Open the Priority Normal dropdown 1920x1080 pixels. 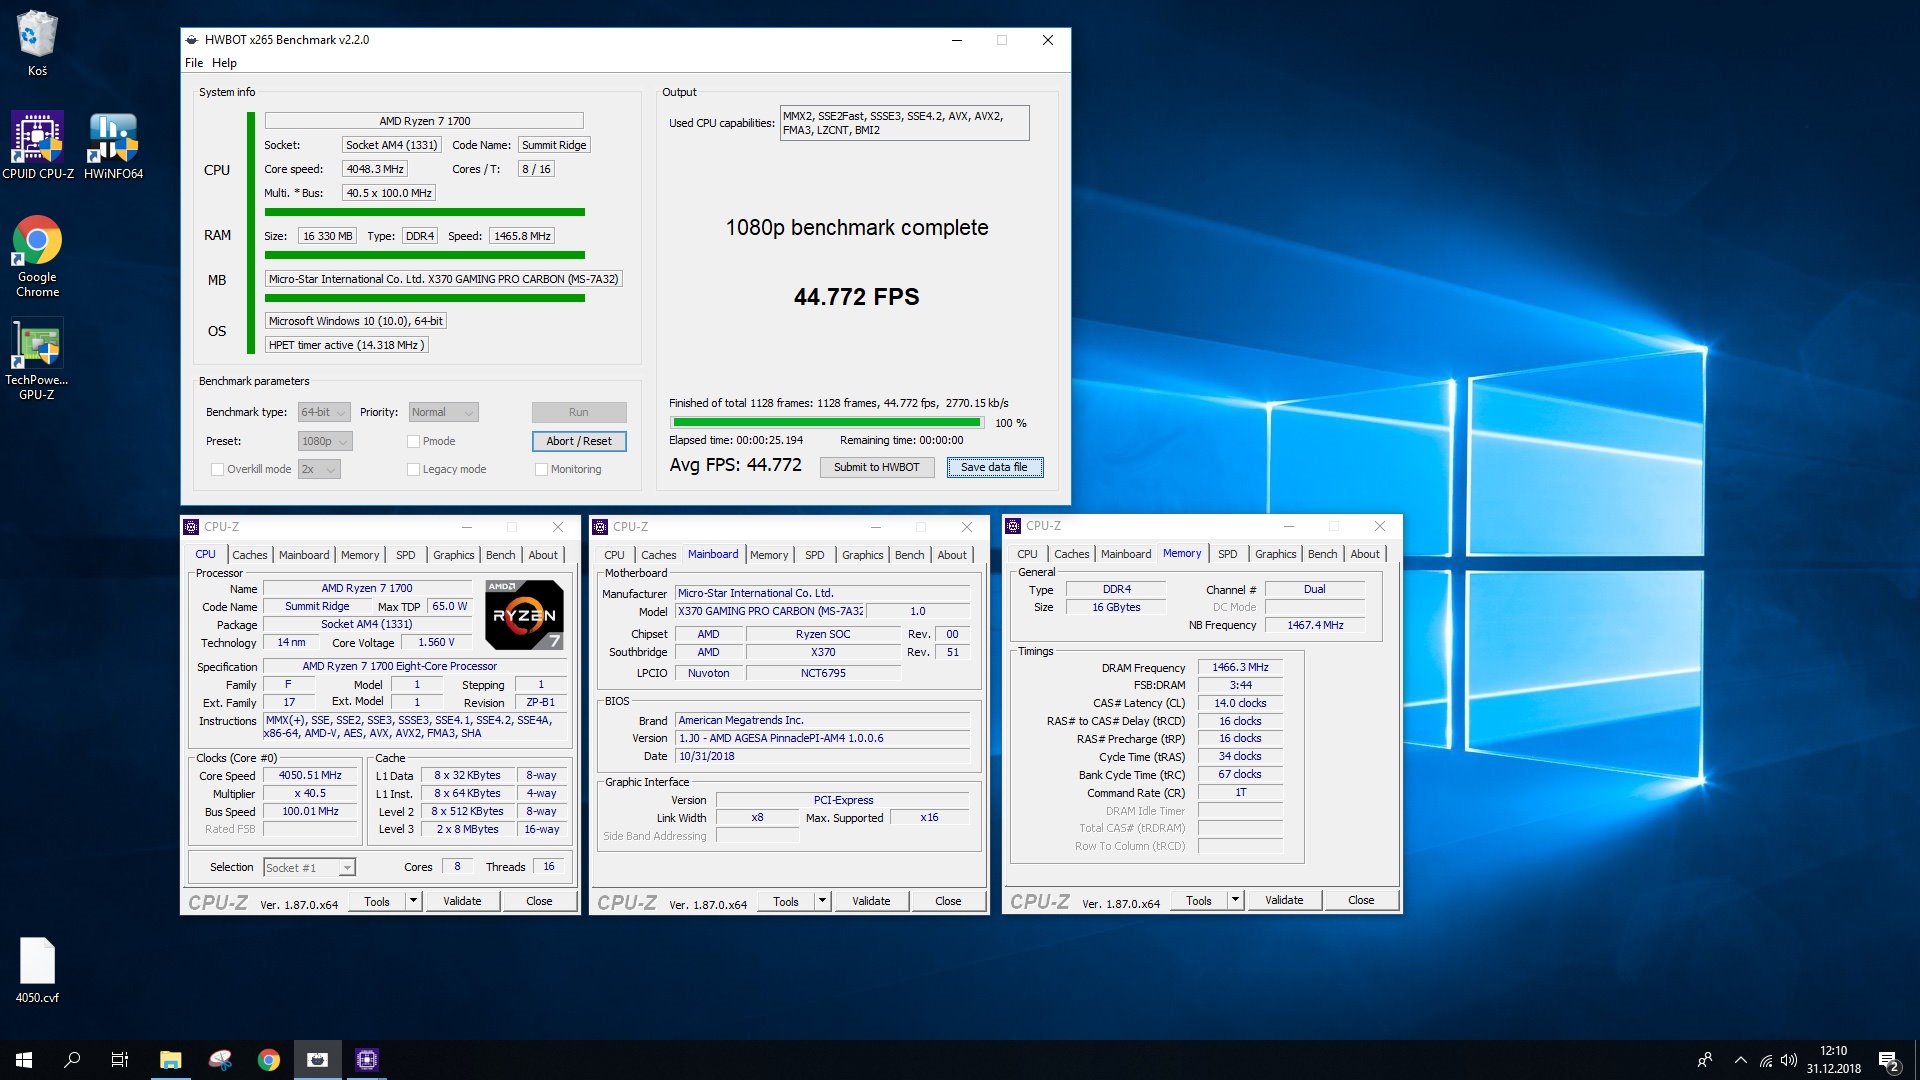coord(443,412)
